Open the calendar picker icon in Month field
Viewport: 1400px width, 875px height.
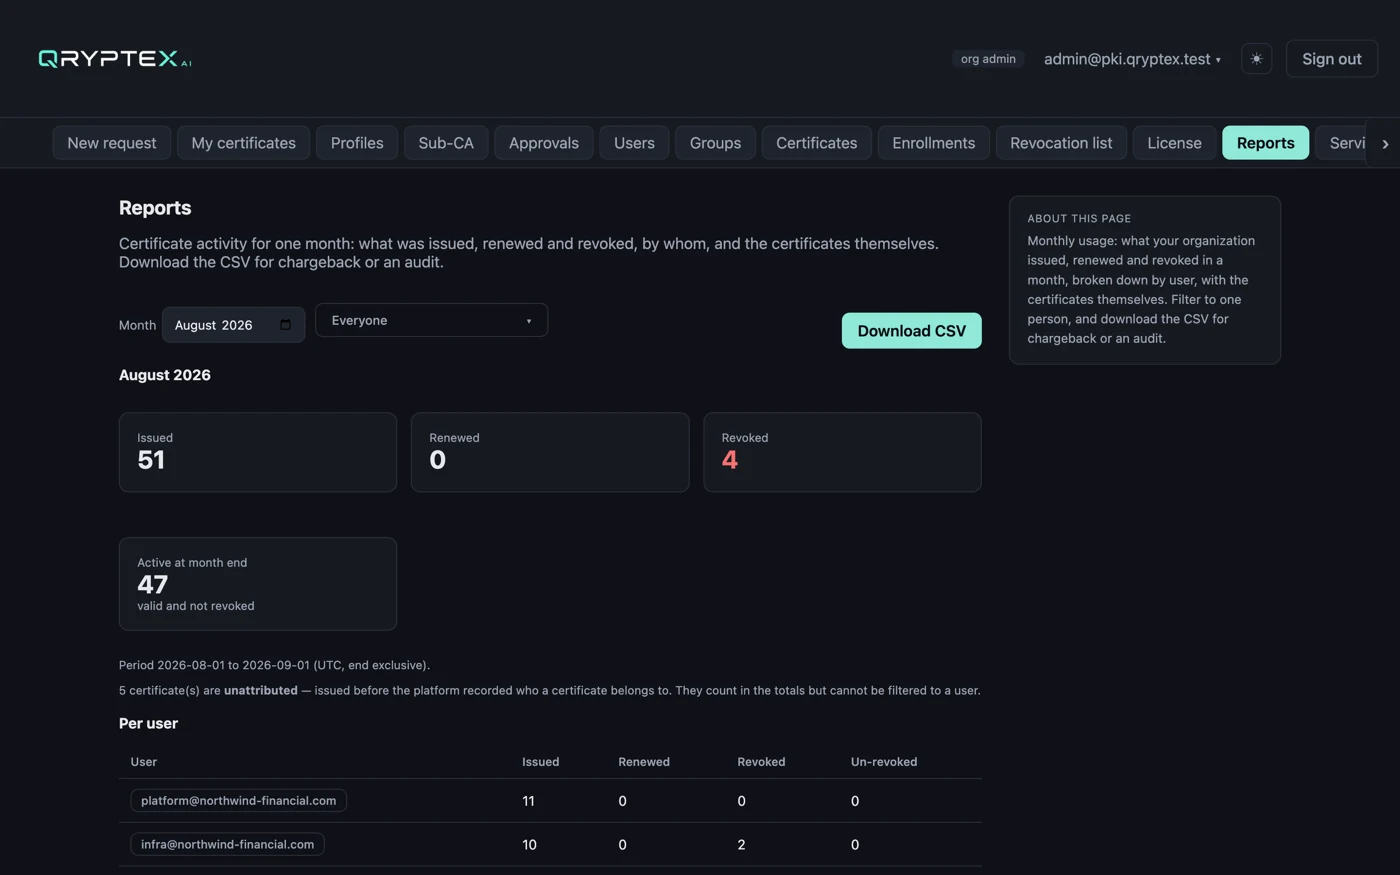point(285,325)
